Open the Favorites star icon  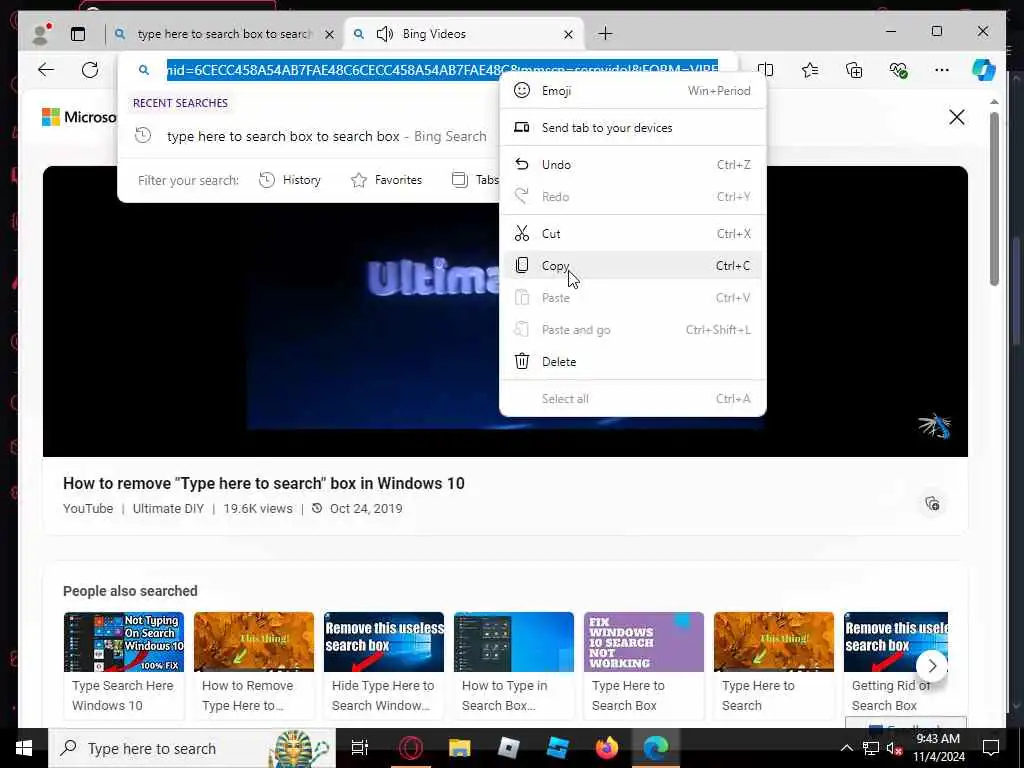[810, 70]
